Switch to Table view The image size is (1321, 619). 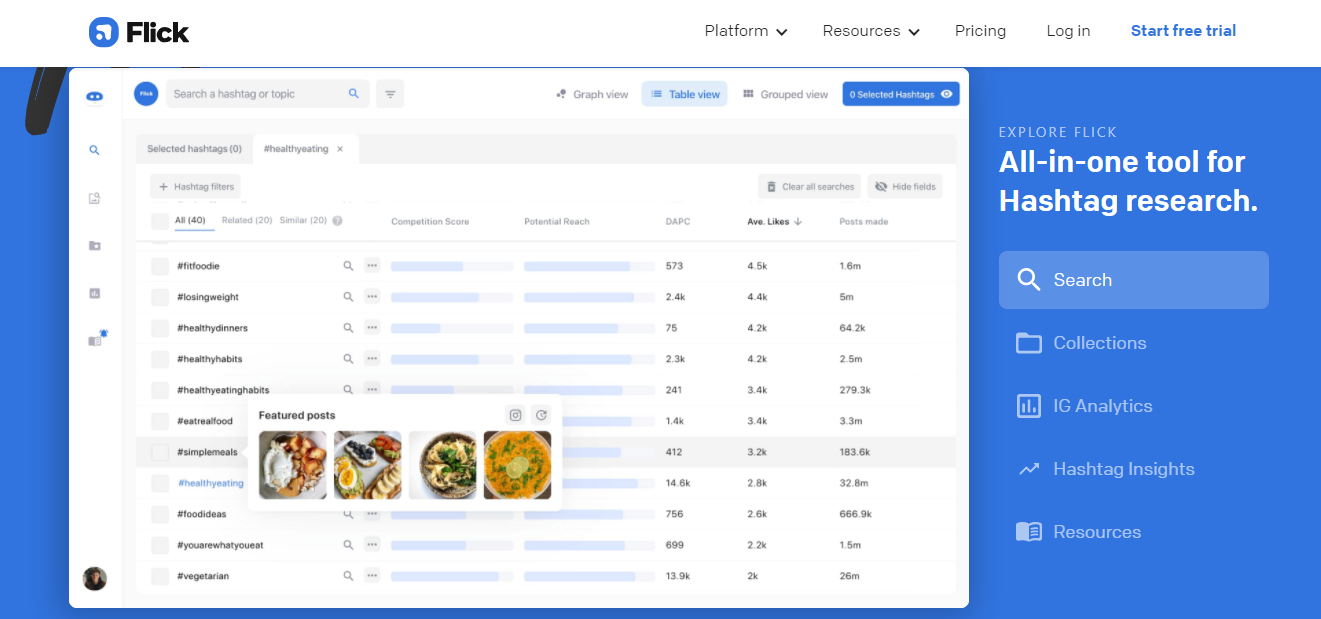click(x=685, y=94)
